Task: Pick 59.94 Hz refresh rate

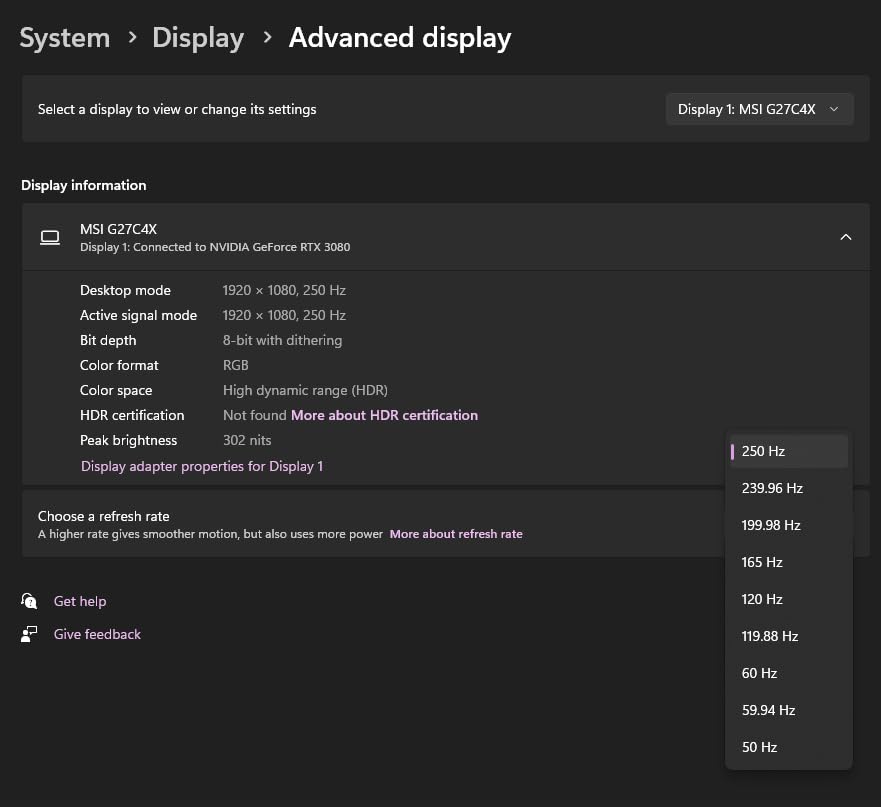Action: pyautogui.click(x=789, y=710)
